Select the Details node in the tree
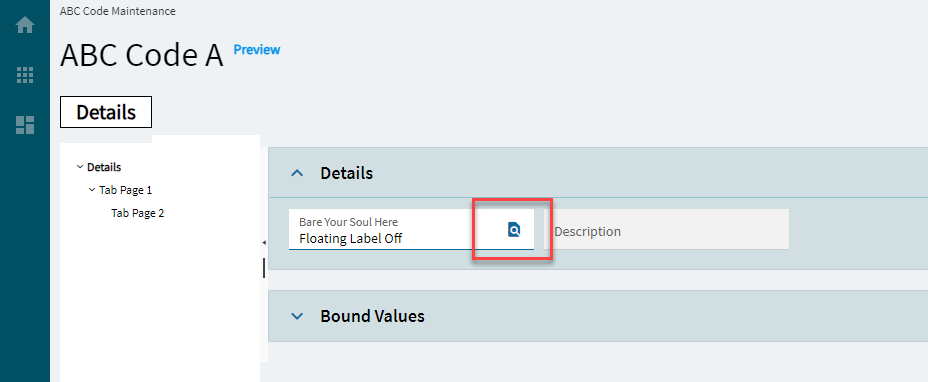 coord(104,168)
